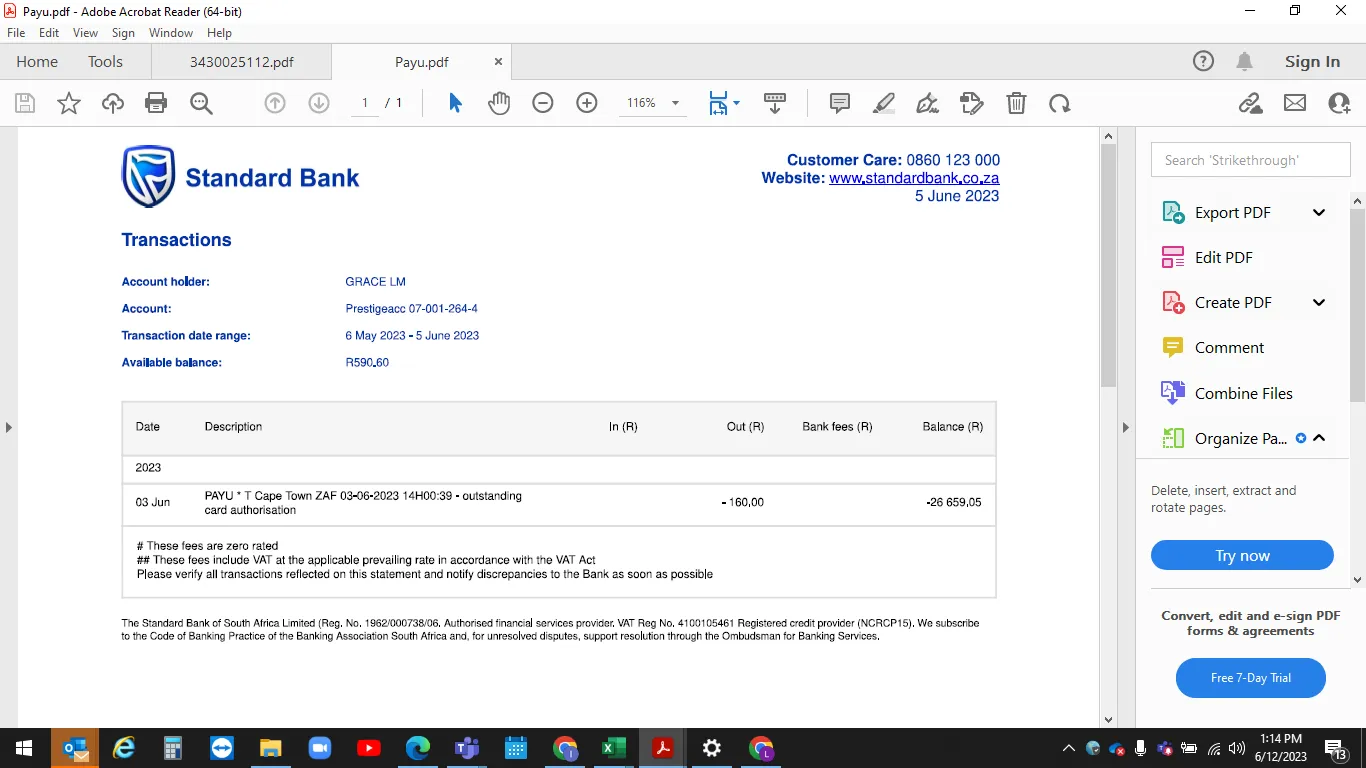
Task: Open Combine Files tool
Action: click(x=1243, y=393)
